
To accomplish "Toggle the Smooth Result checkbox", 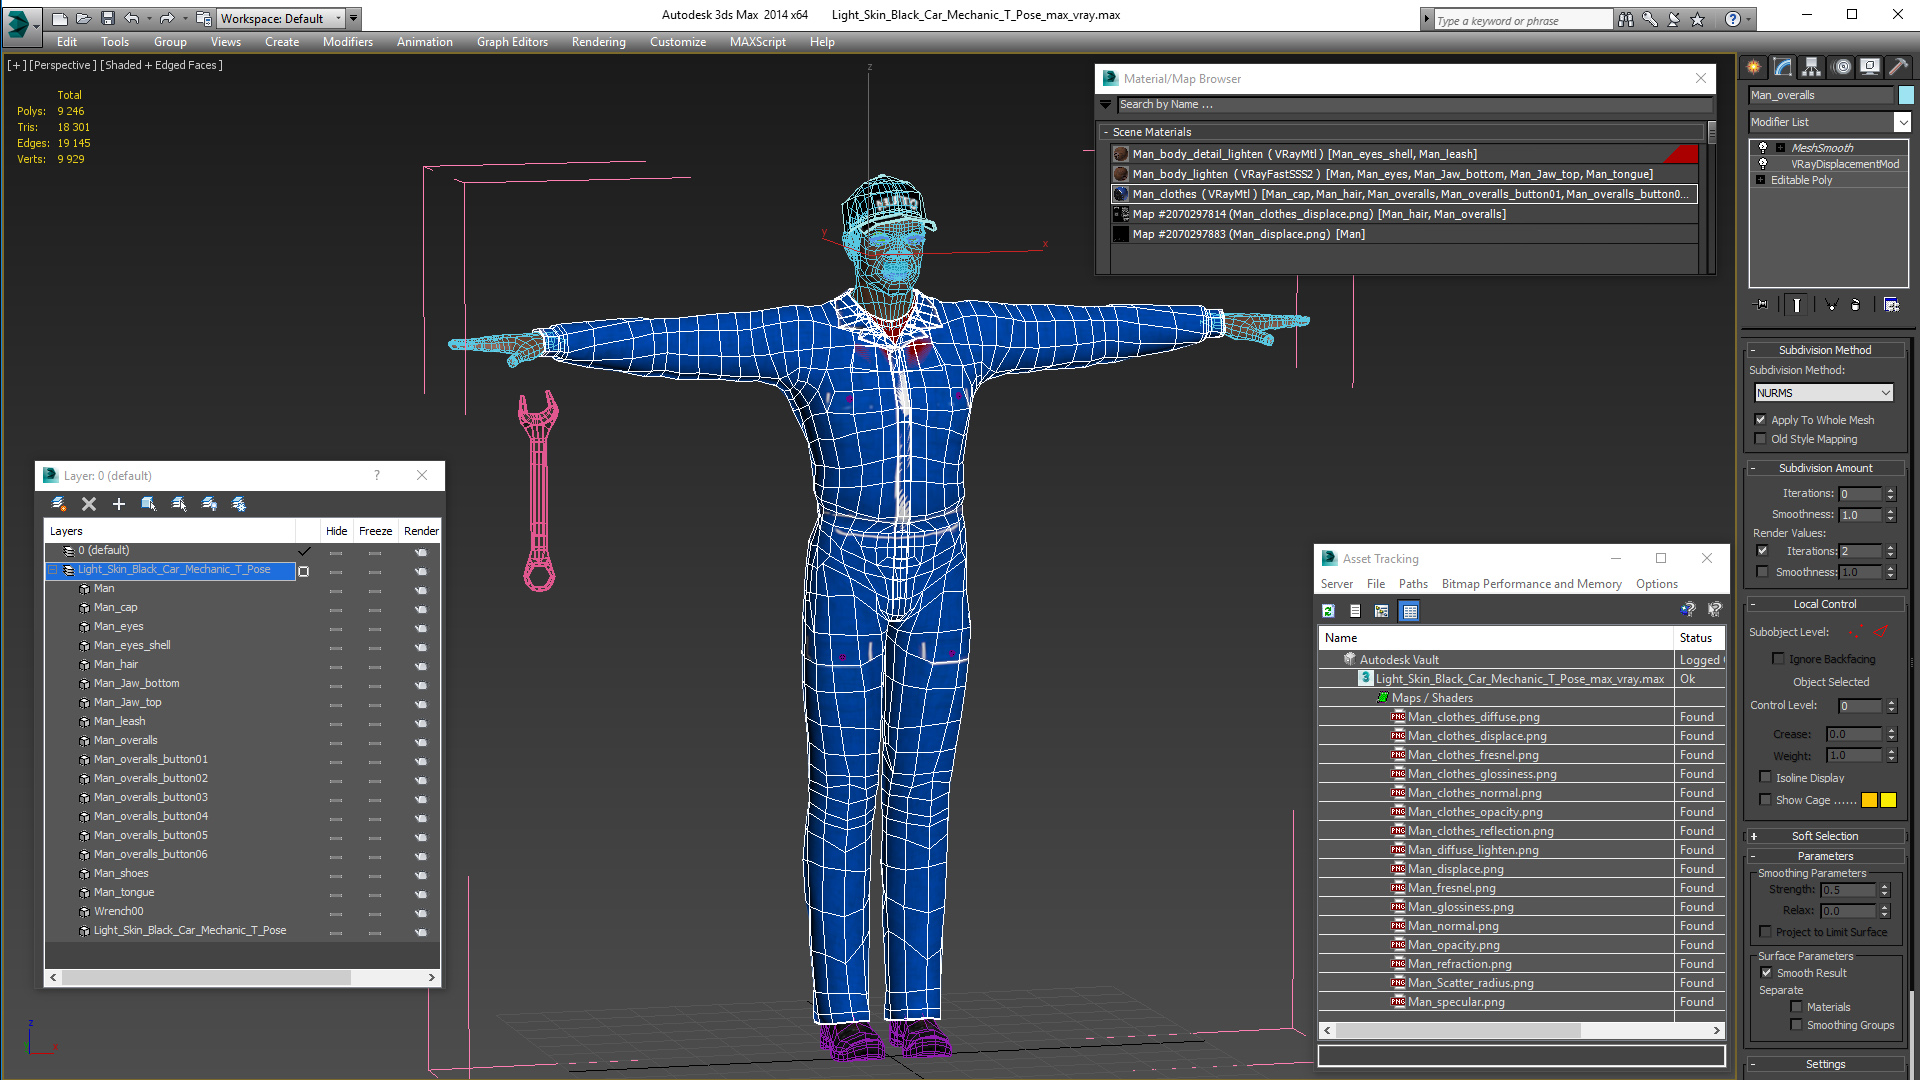I will 1766,973.
